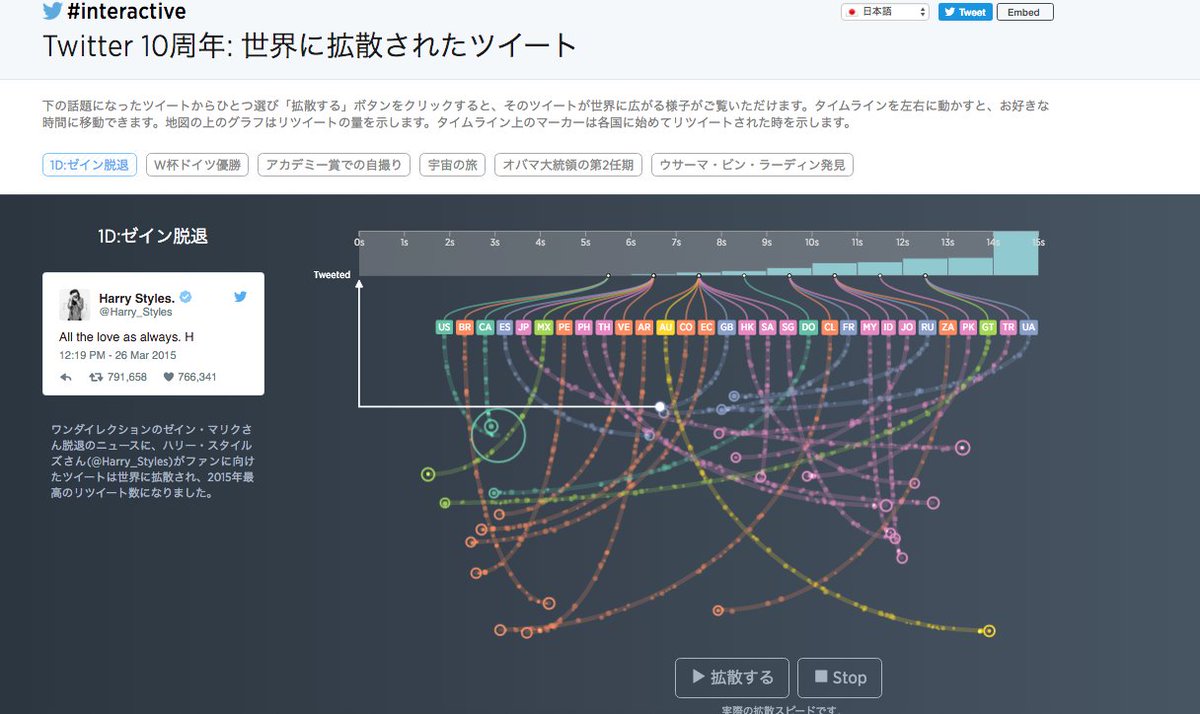Click the 1D:ゼイン脱退 heading above the tweet
Viewport: 1200px width, 714px height.
[153, 236]
